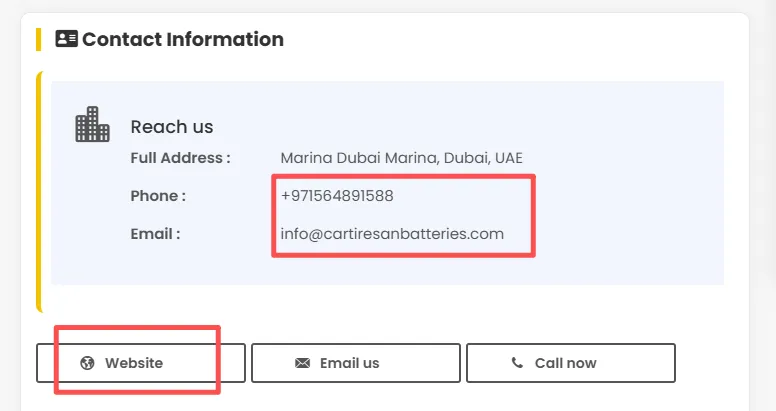This screenshot has width=776, height=411.
Task: Click the Reach us title
Action: pos(172,127)
